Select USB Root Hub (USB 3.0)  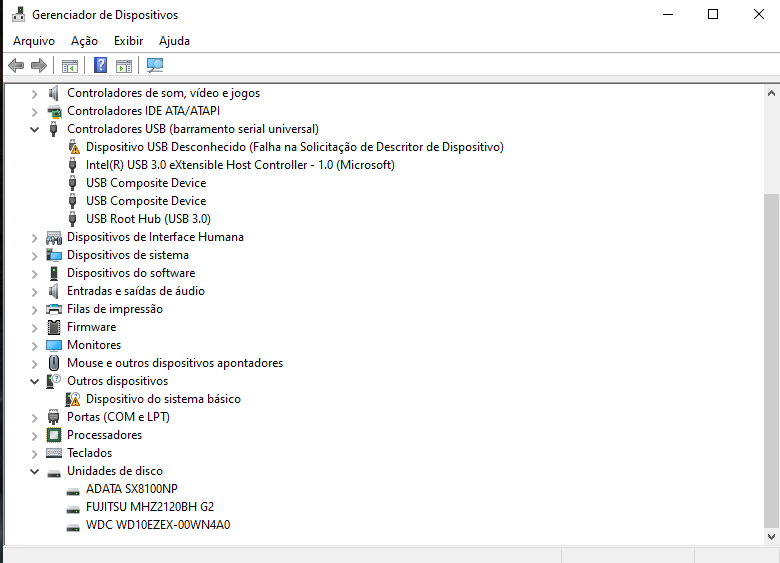148,219
